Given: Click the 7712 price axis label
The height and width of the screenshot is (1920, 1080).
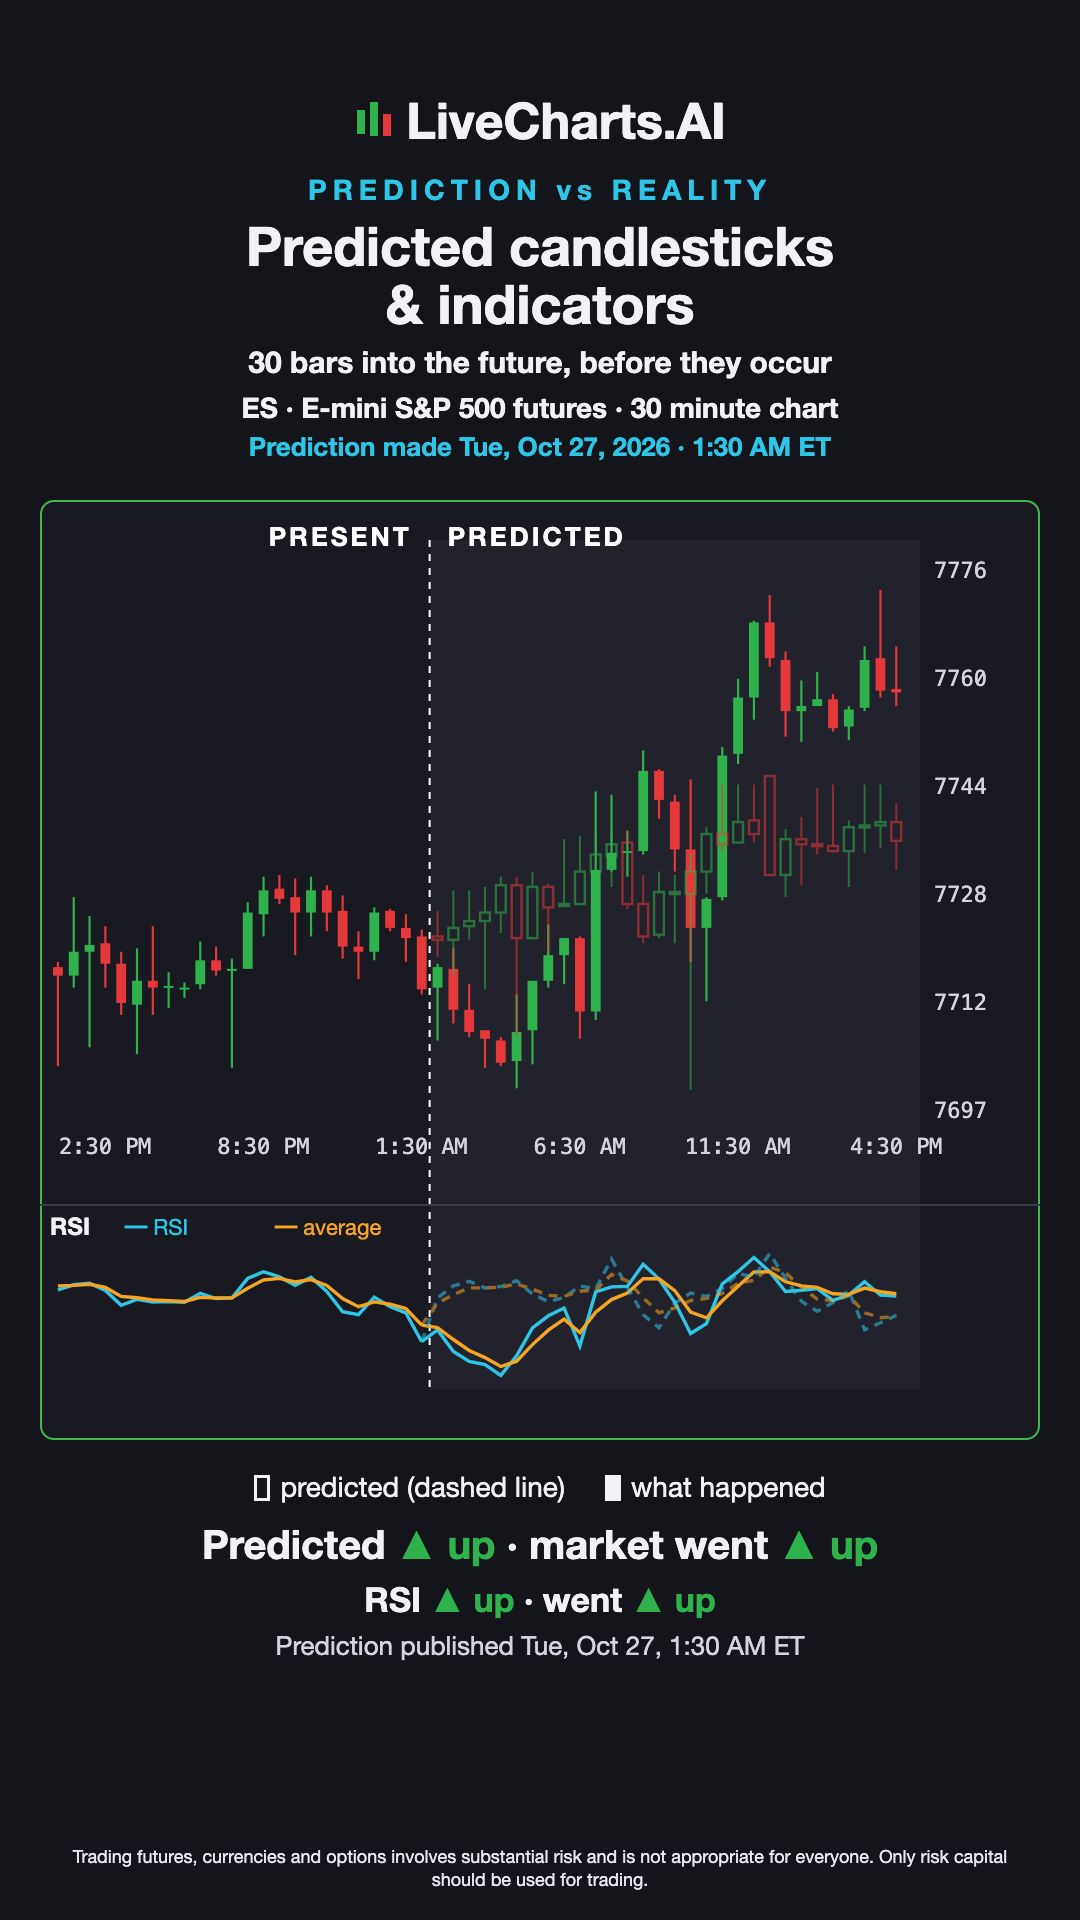Looking at the screenshot, I should (960, 1002).
